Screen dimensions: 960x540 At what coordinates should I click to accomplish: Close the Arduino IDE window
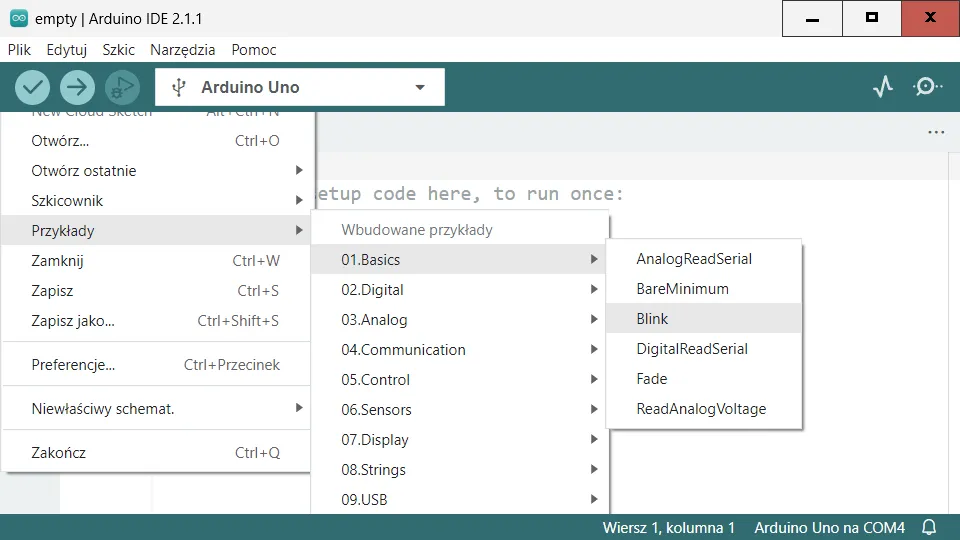931,18
